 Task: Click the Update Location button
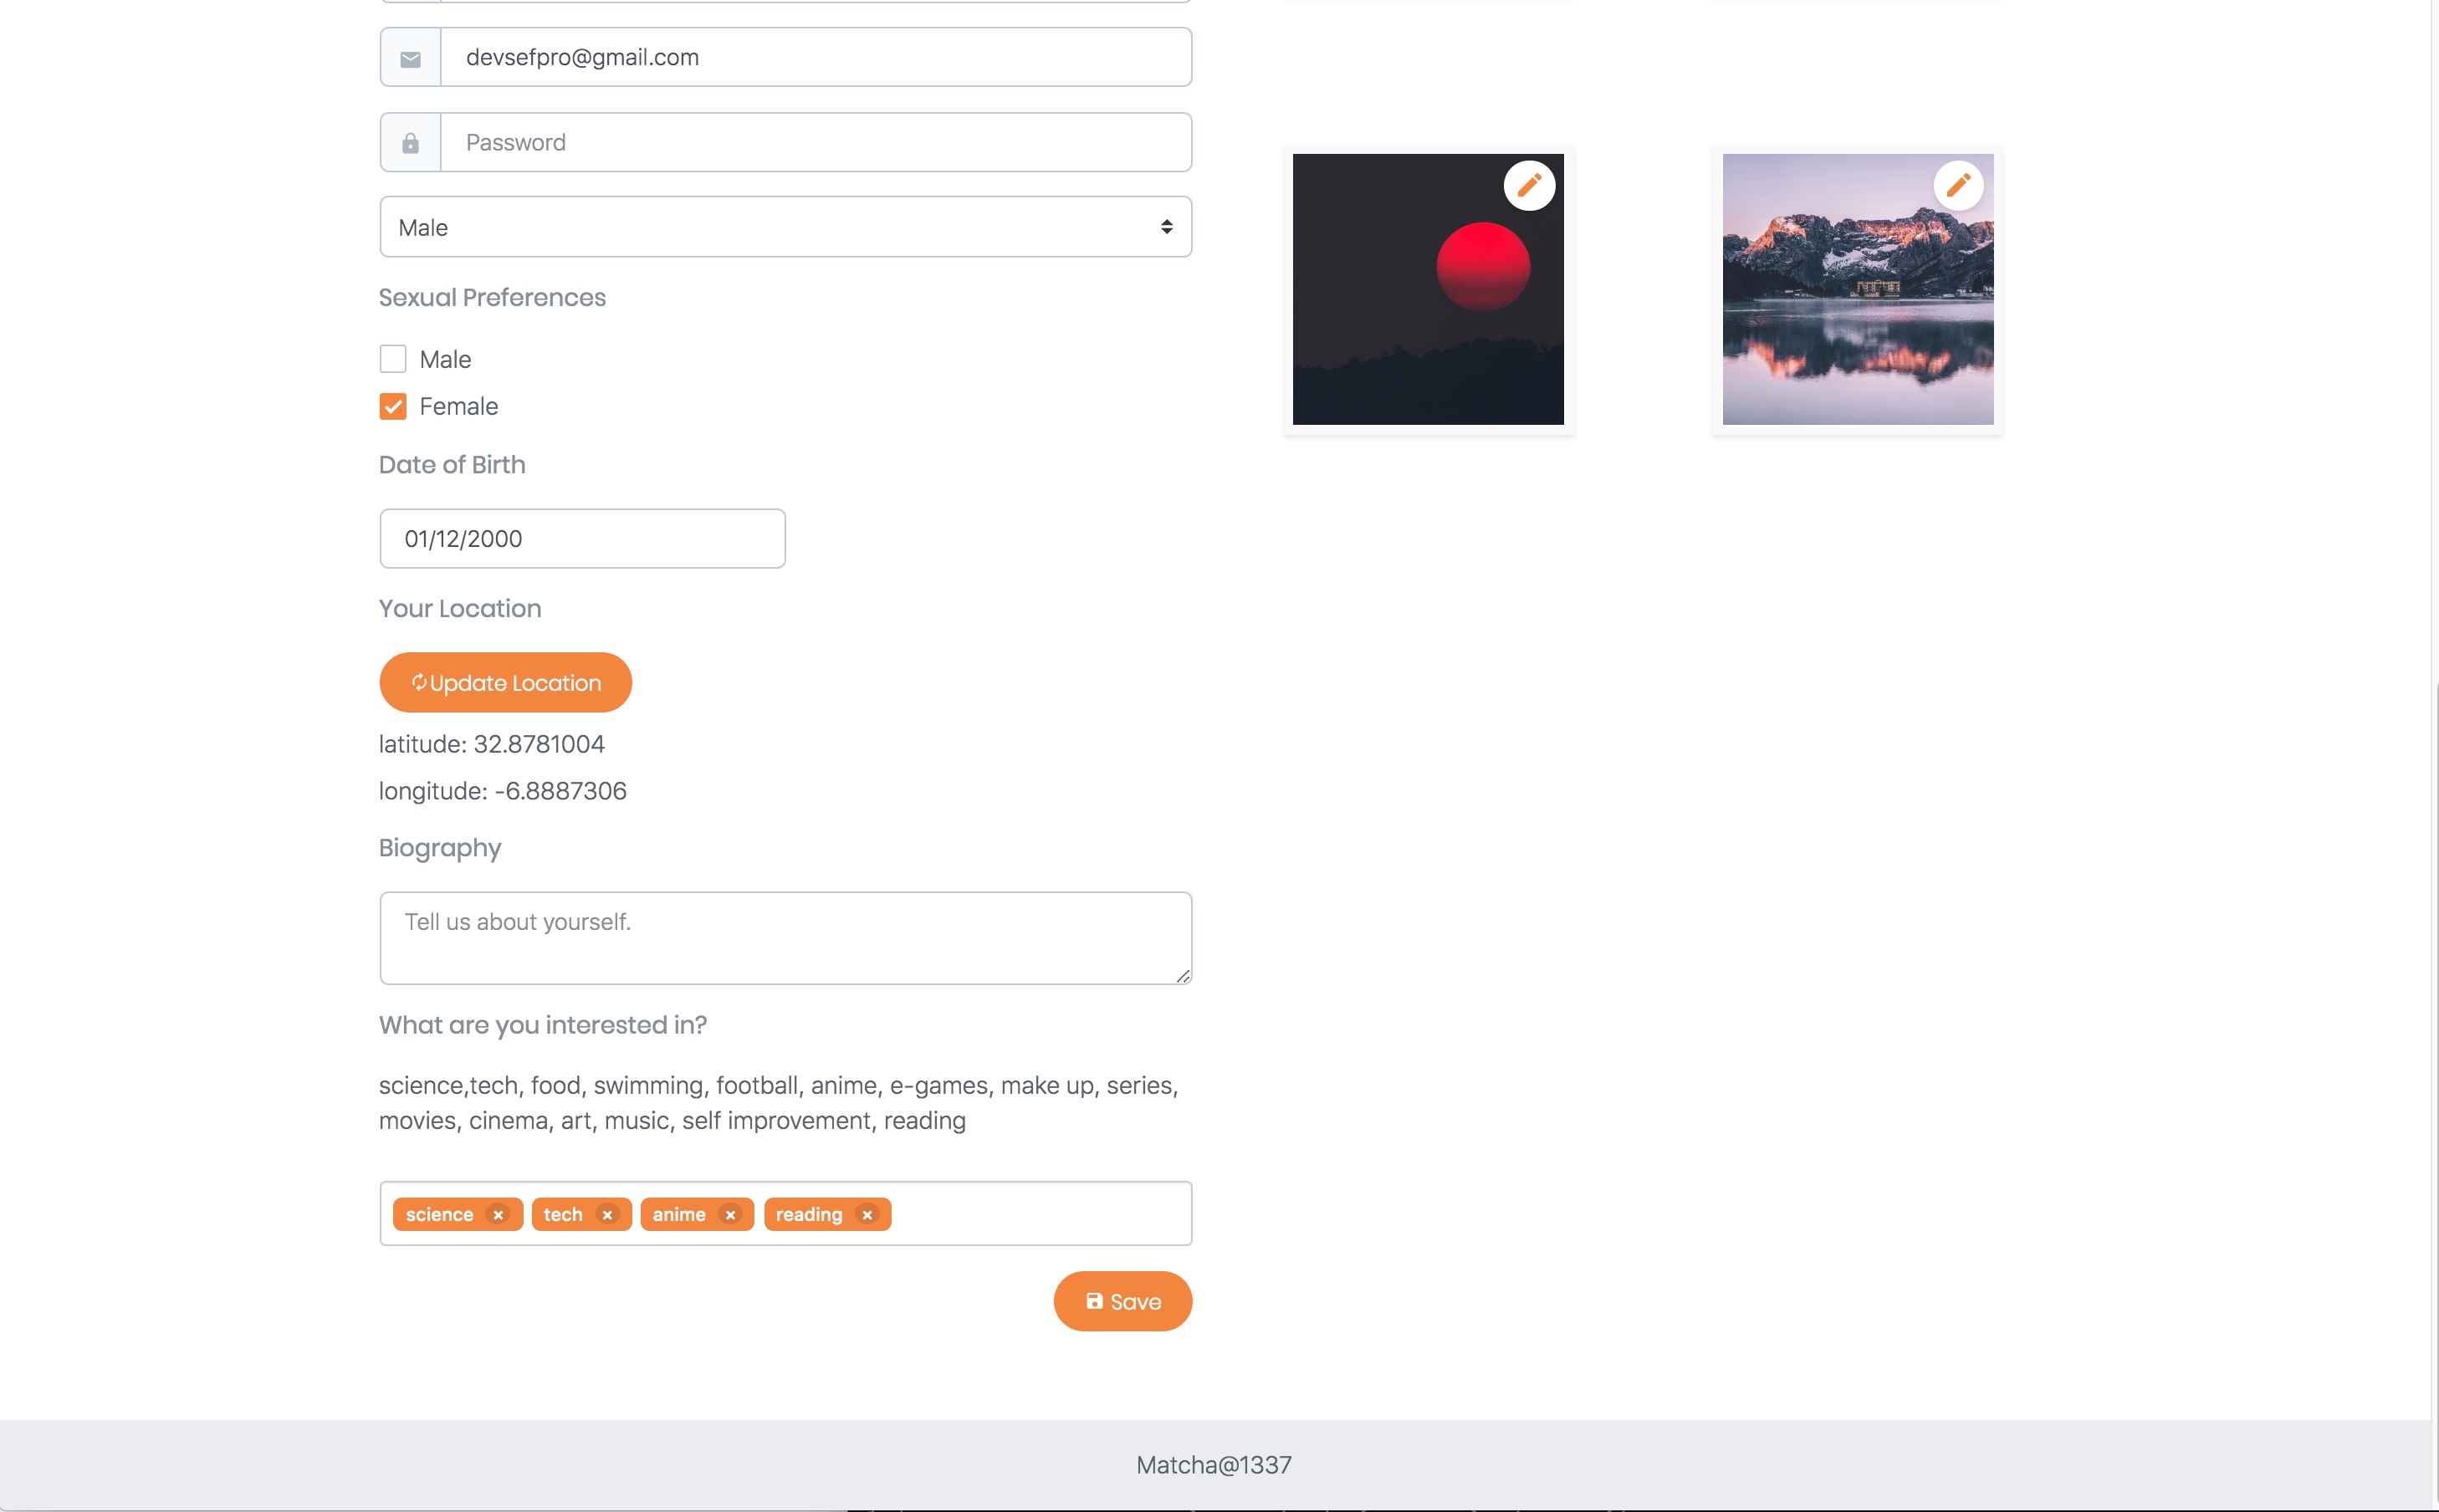pos(505,681)
